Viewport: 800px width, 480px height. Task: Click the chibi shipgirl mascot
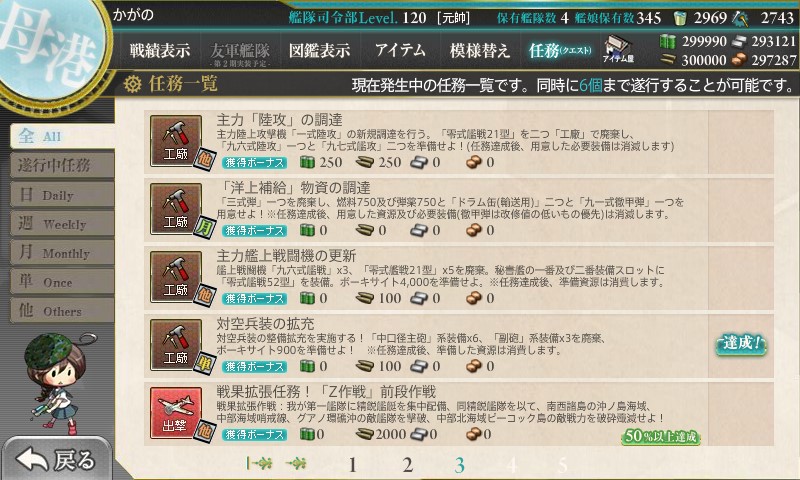[x=58, y=381]
